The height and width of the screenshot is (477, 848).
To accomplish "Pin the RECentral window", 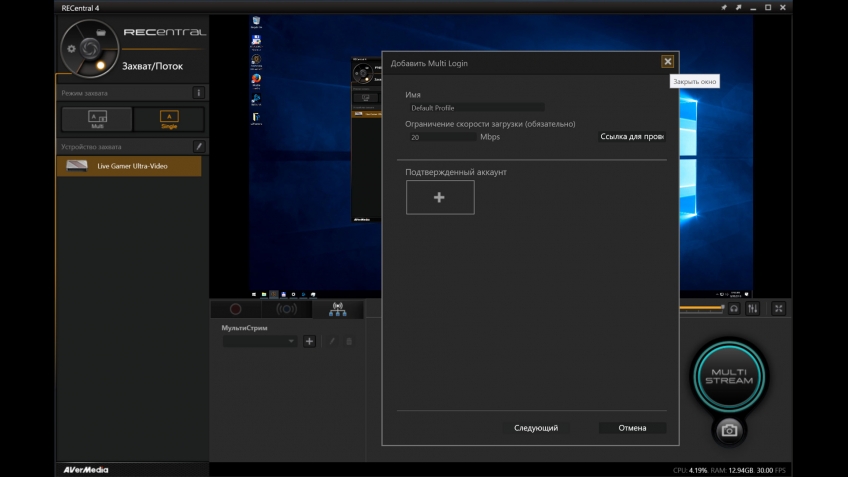I will (724, 8).
